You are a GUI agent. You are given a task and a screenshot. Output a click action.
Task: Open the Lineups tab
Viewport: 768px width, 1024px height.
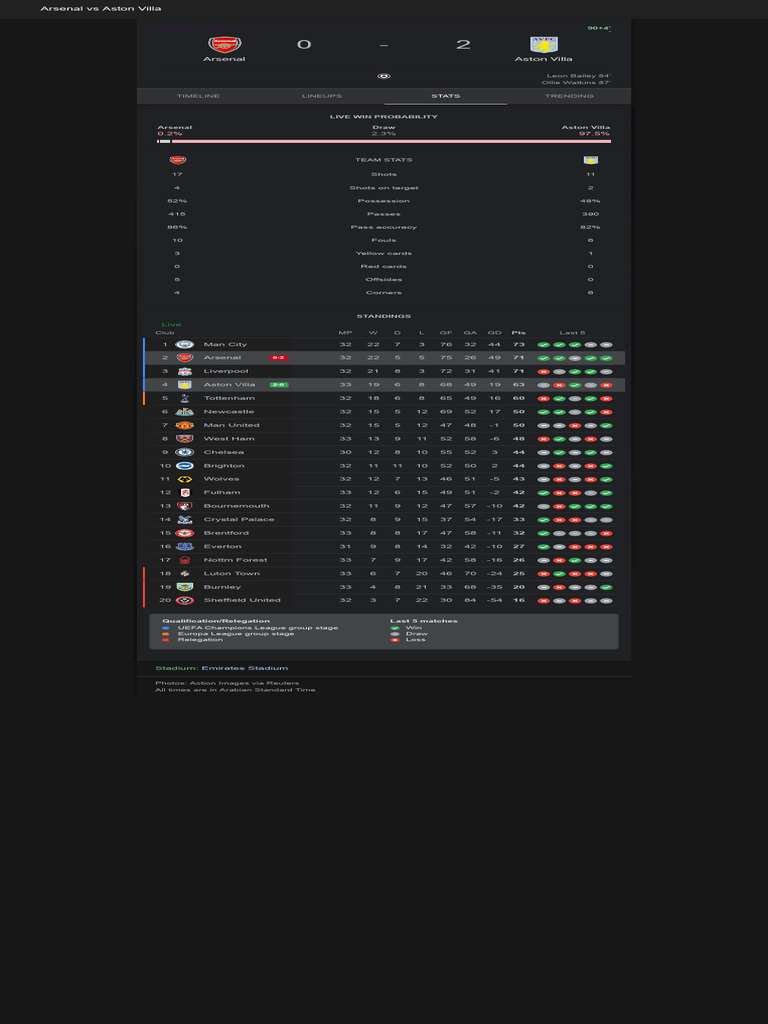pos(322,96)
